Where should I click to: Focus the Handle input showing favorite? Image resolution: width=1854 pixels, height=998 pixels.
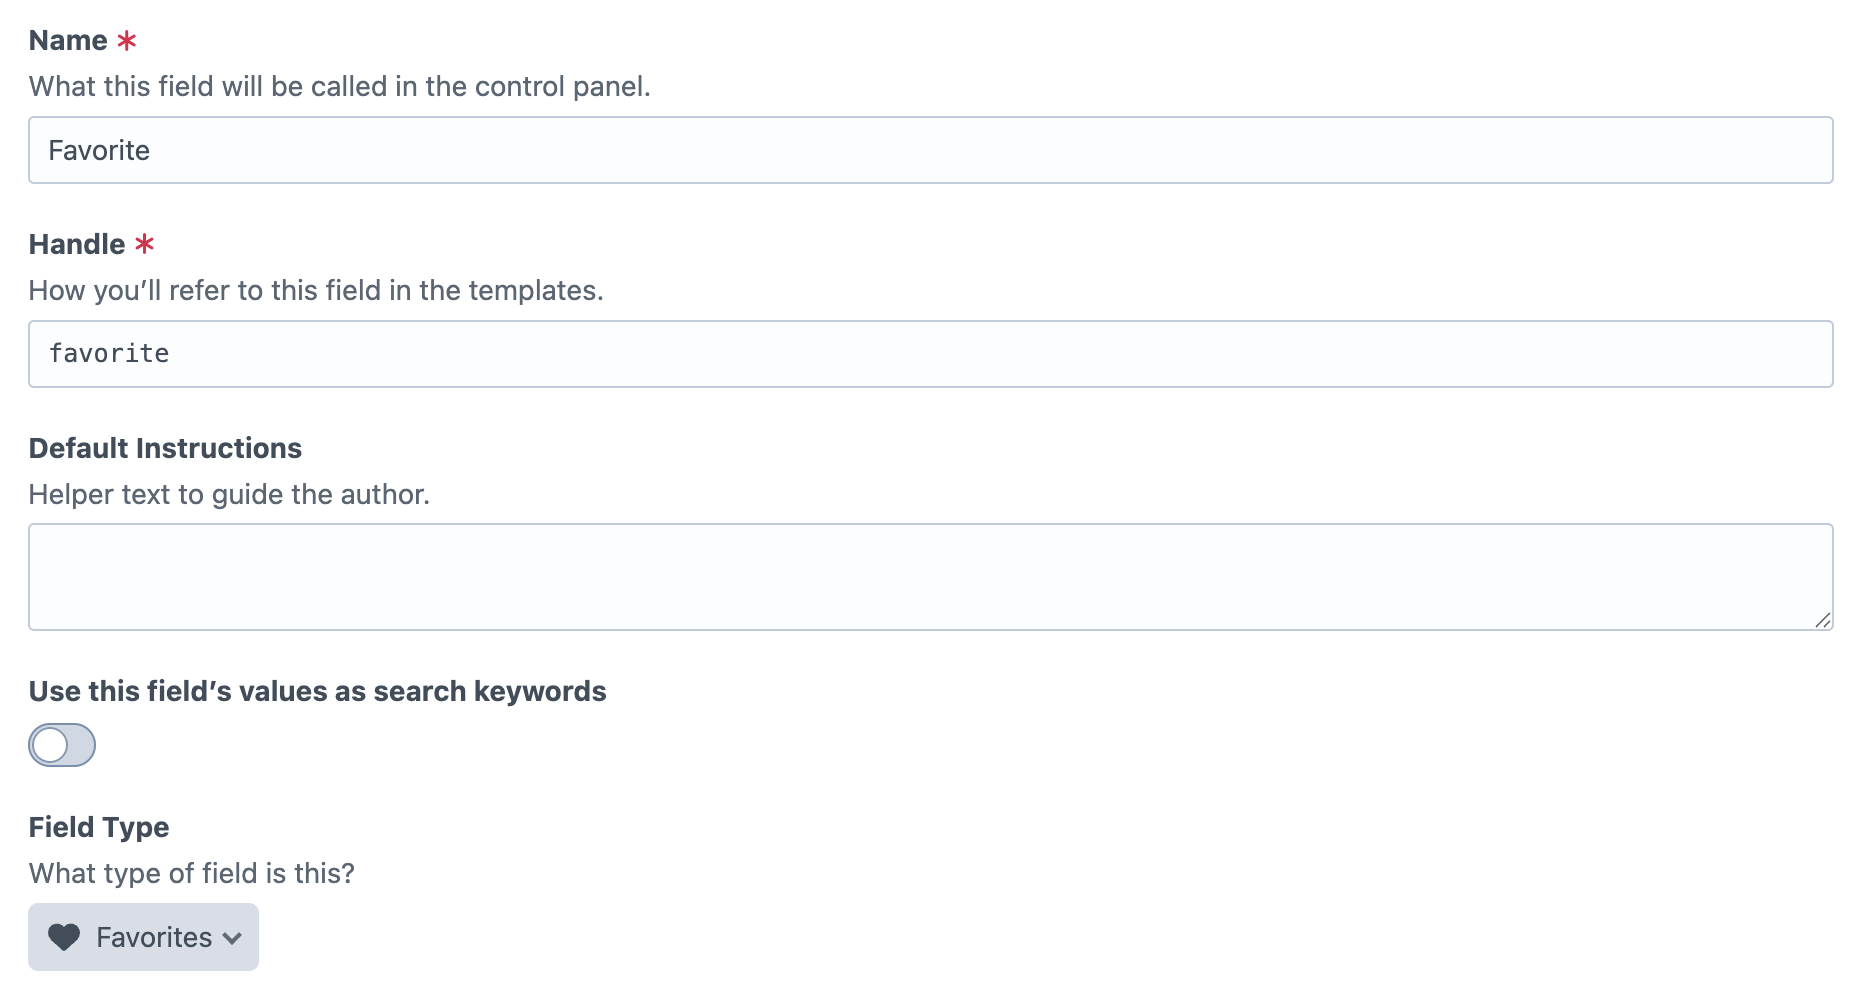click(x=930, y=354)
